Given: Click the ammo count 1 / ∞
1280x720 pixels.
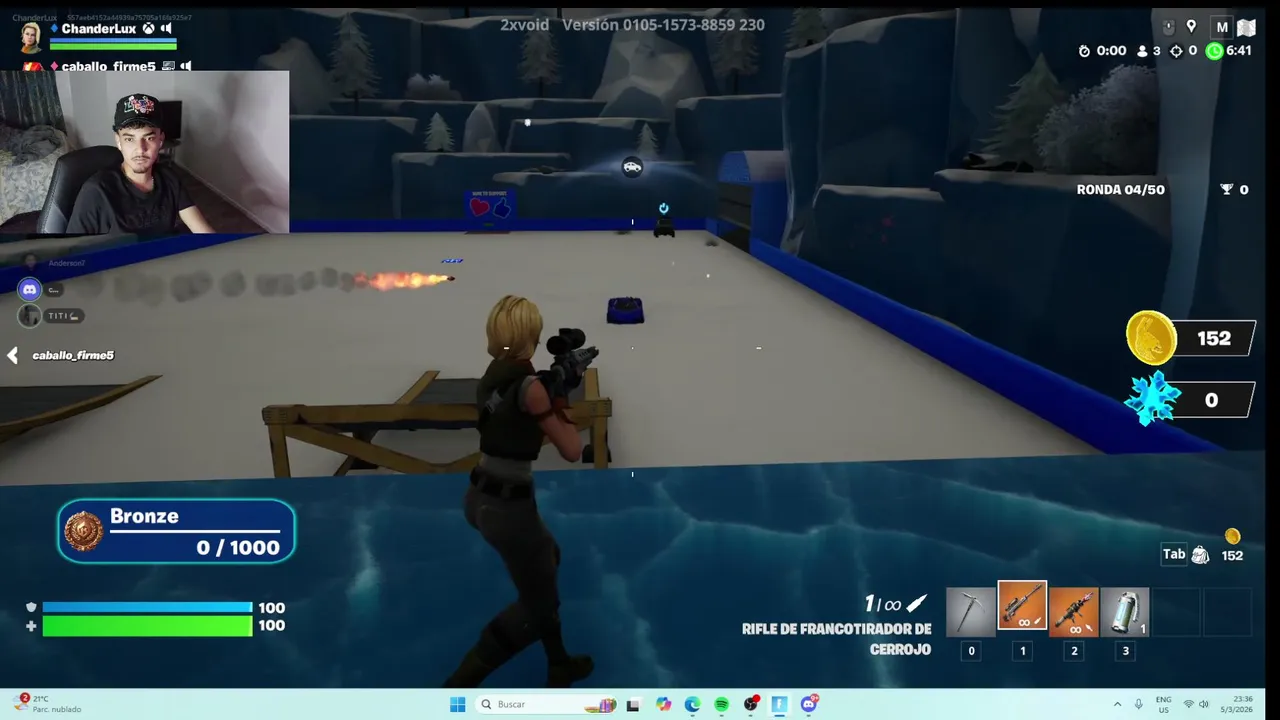Looking at the screenshot, I should pos(894,604).
